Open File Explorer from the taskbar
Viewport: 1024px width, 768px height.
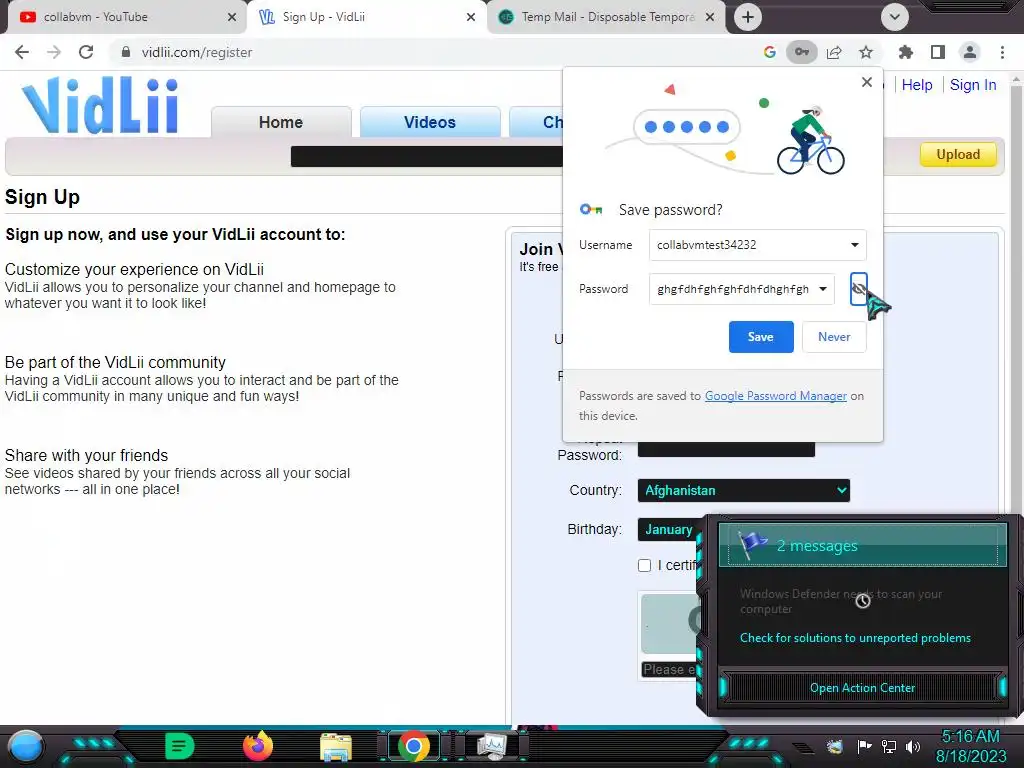coord(336,747)
